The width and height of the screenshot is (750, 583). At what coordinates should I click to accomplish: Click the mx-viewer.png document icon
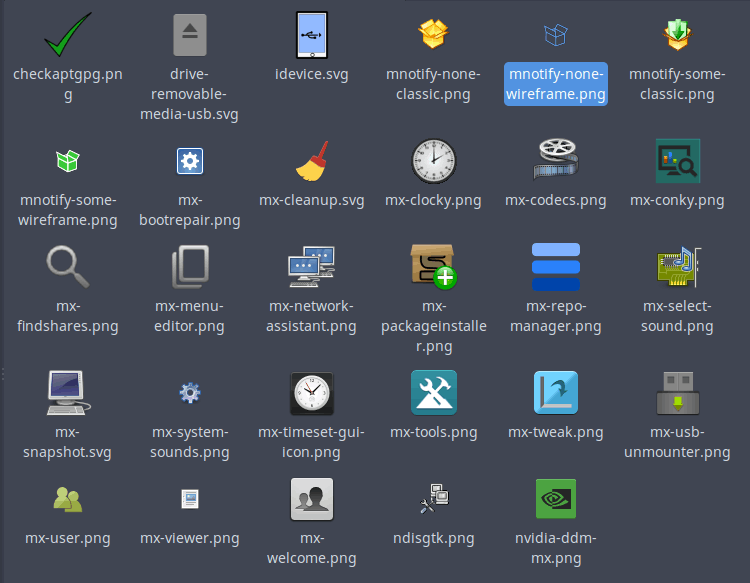point(190,499)
